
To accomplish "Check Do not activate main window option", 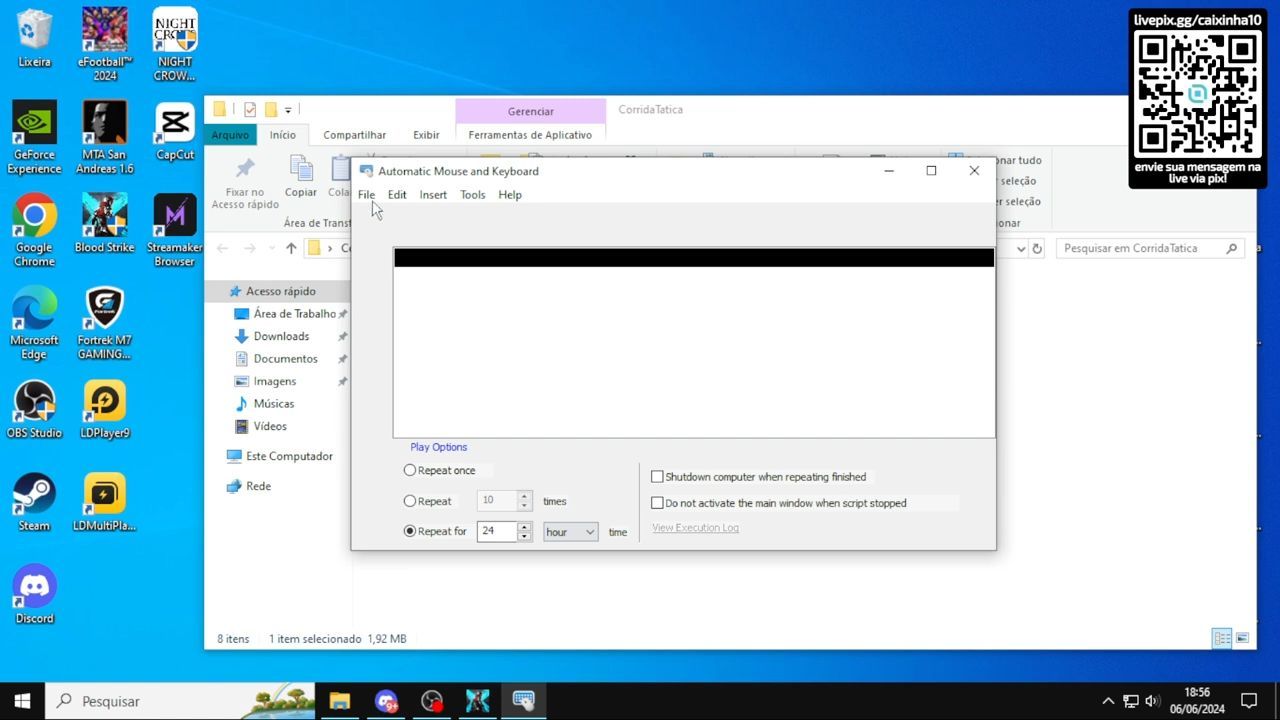I will [x=657, y=503].
